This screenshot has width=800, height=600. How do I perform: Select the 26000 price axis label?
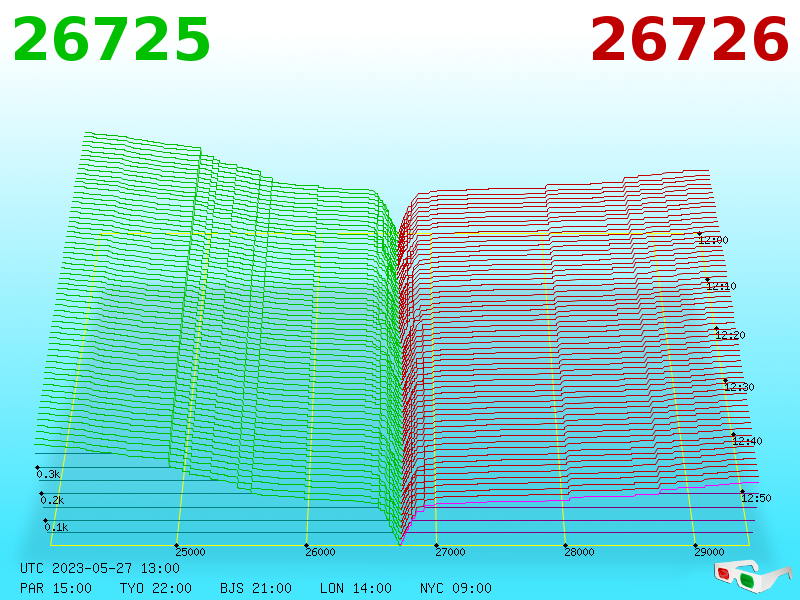[x=320, y=552]
